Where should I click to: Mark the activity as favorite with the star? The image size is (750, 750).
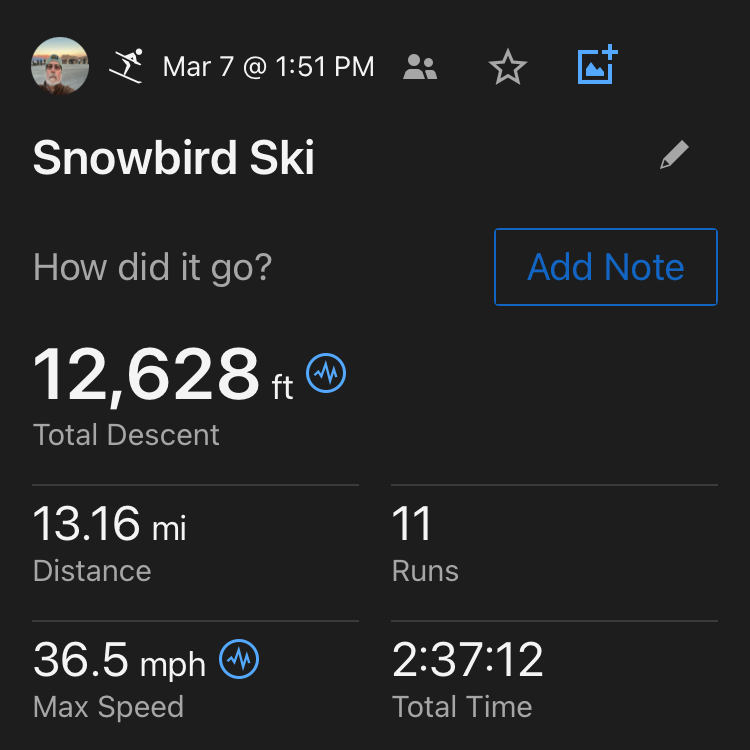[x=507, y=67]
